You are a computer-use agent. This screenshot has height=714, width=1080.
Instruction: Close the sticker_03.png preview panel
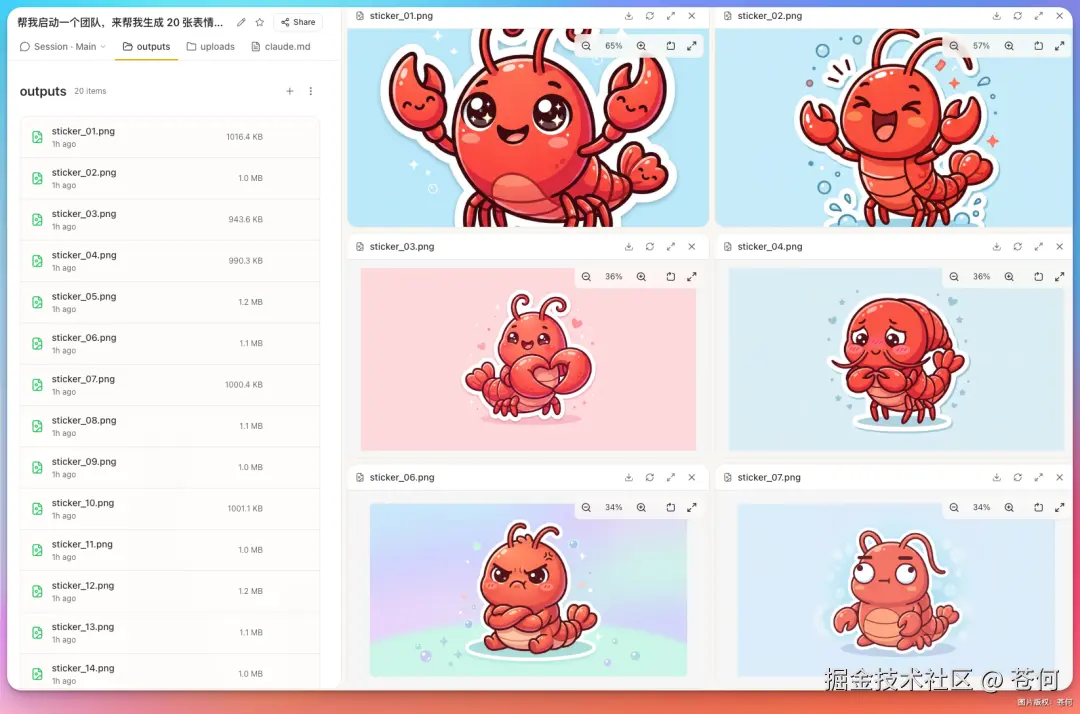click(692, 246)
